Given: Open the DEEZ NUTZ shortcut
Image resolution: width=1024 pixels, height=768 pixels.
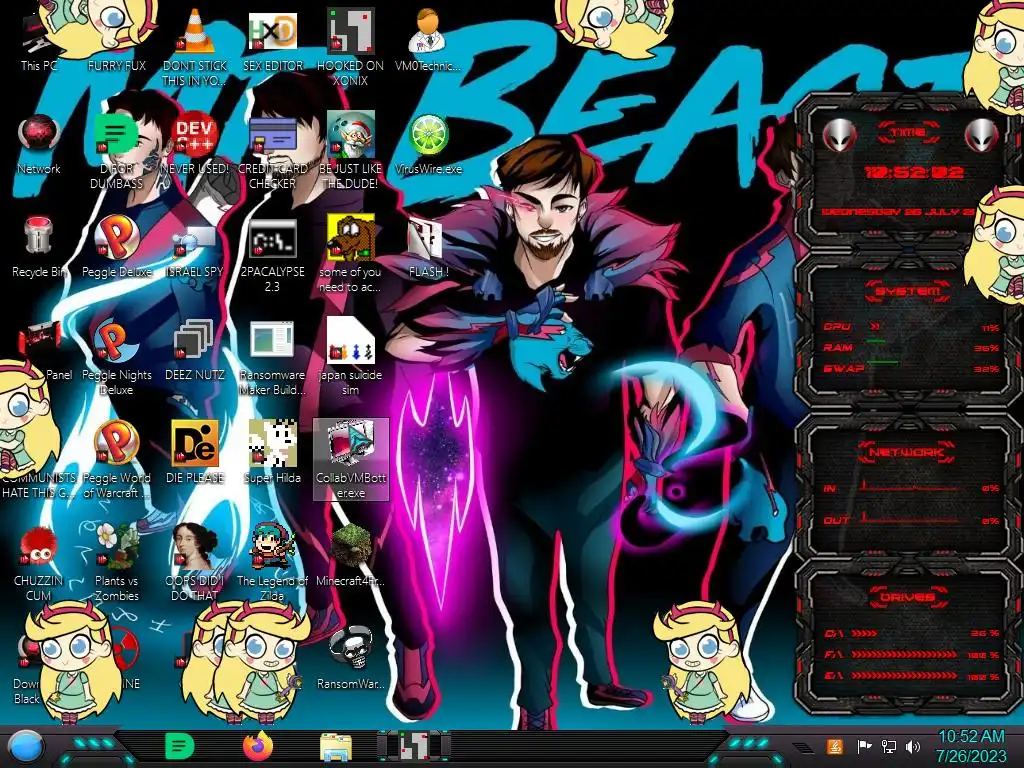Looking at the screenshot, I should pos(195,349).
